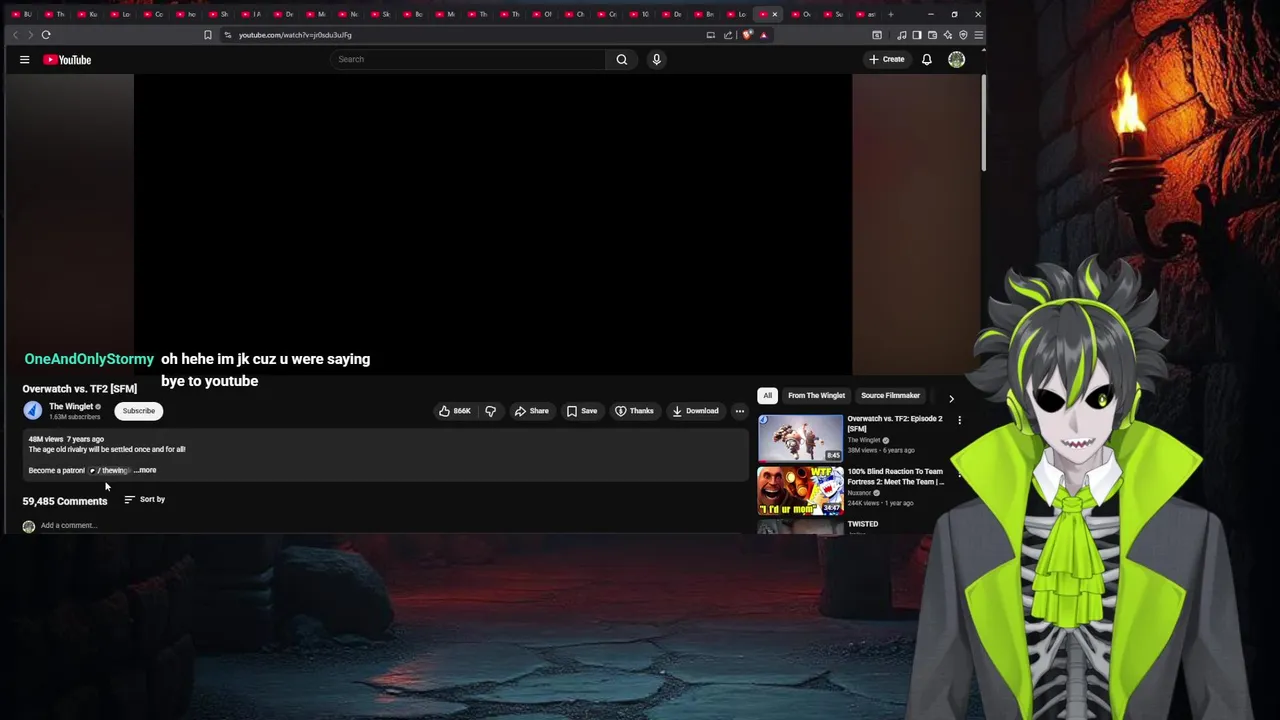Open the Brave shields lion icon
Image resolution: width=1280 pixels, height=720 pixels.
coord(747,35)
